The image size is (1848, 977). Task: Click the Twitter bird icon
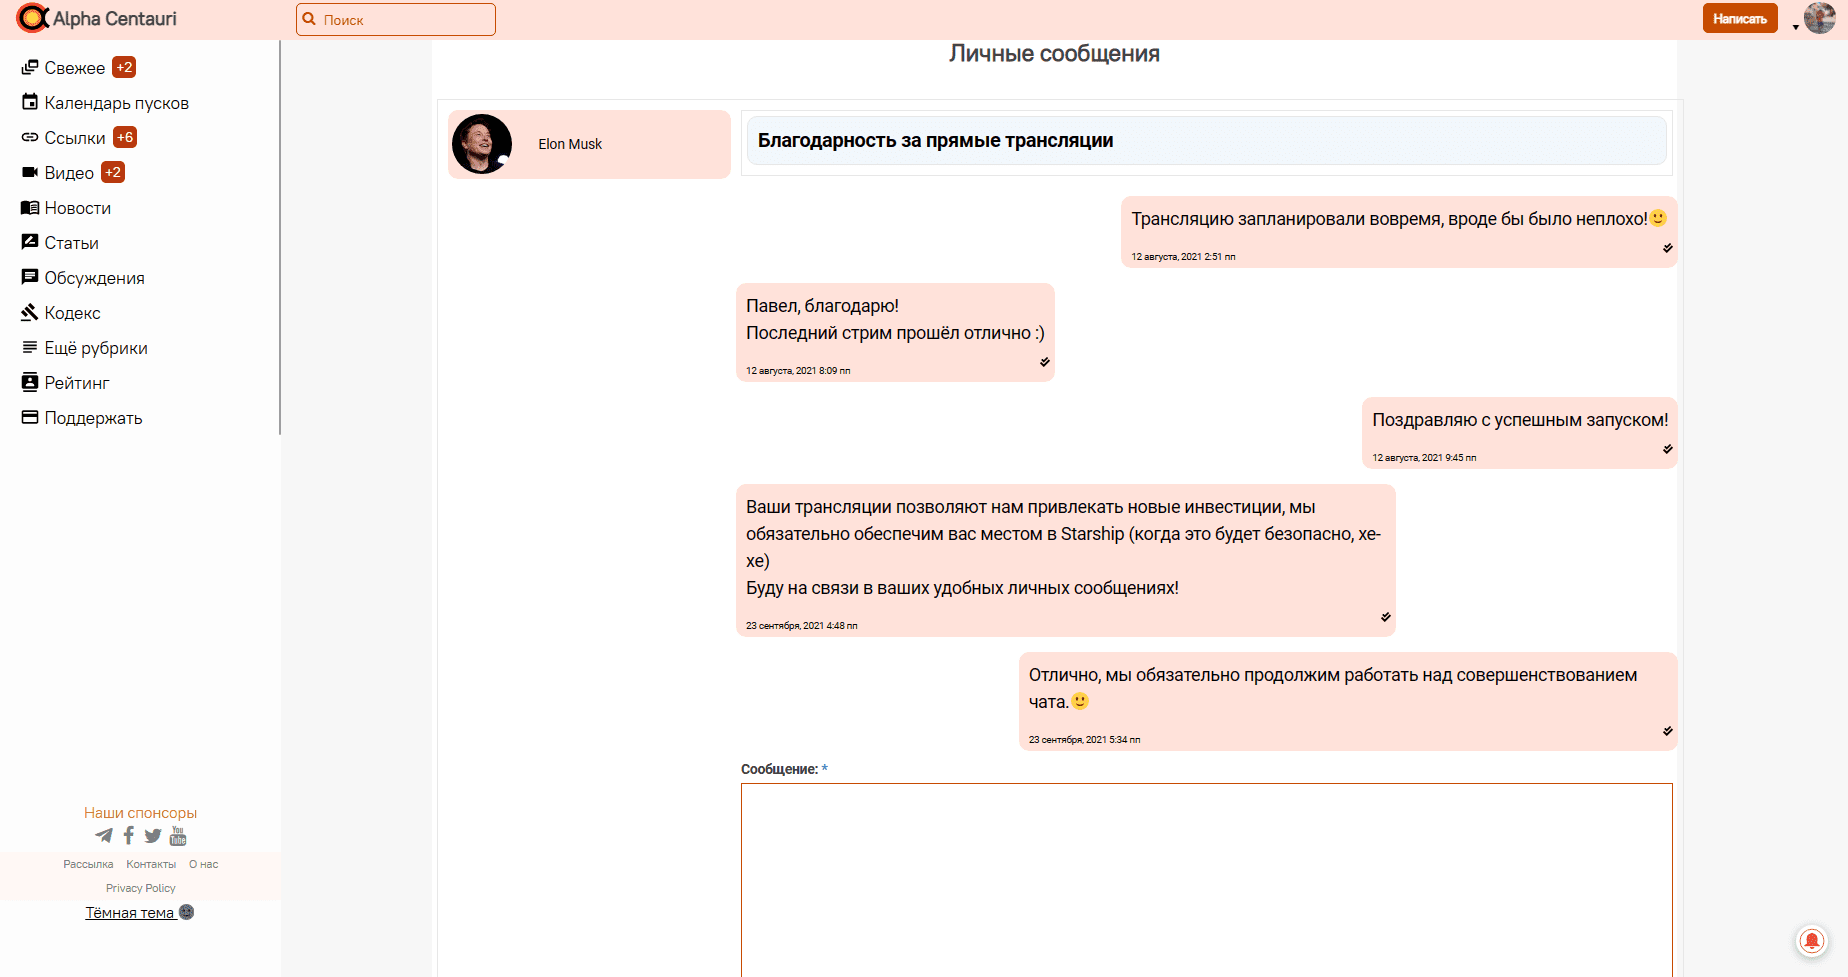point(153,835)
